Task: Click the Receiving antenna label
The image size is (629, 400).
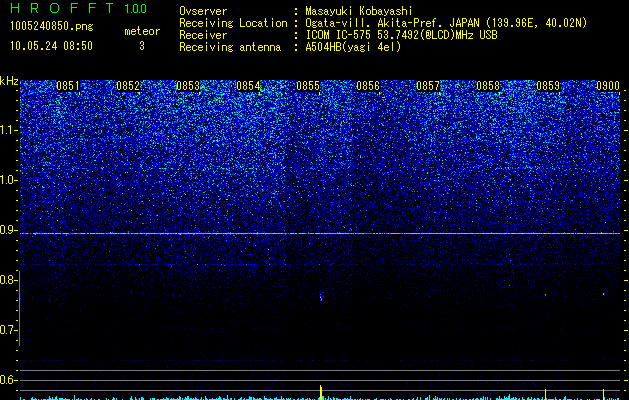Action: pos(230,47)
